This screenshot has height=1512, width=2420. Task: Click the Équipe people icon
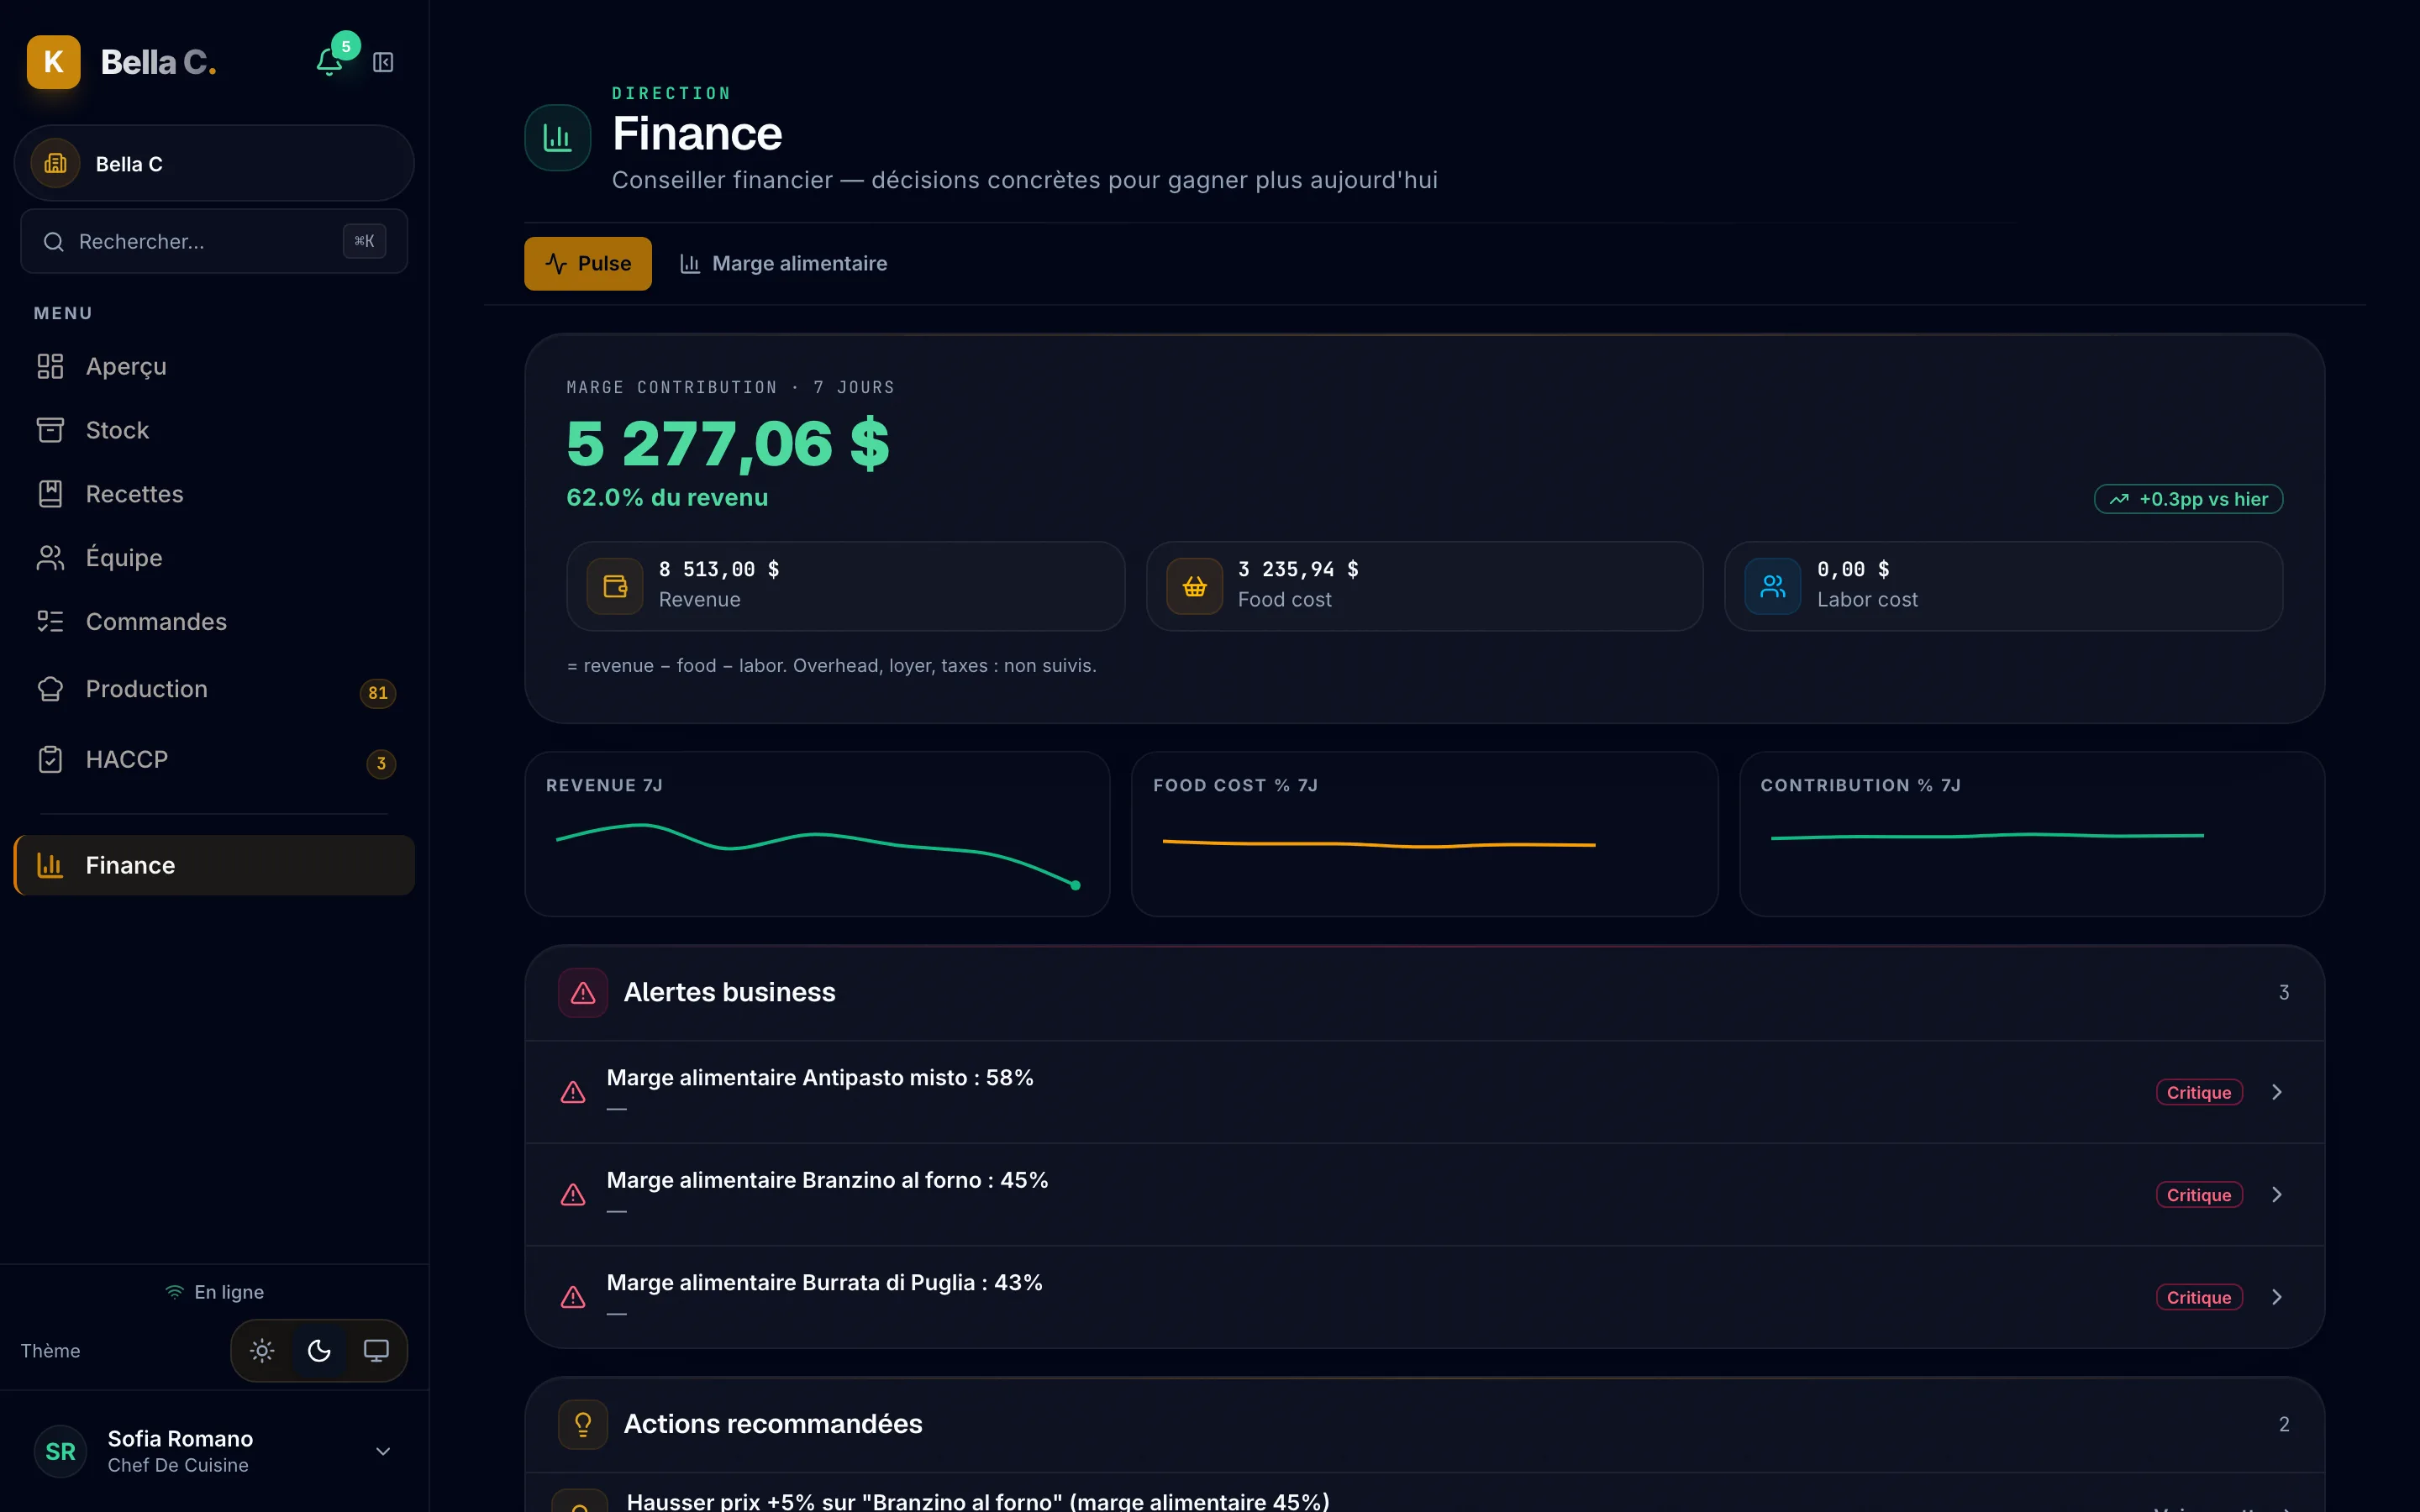coord(50,558)
